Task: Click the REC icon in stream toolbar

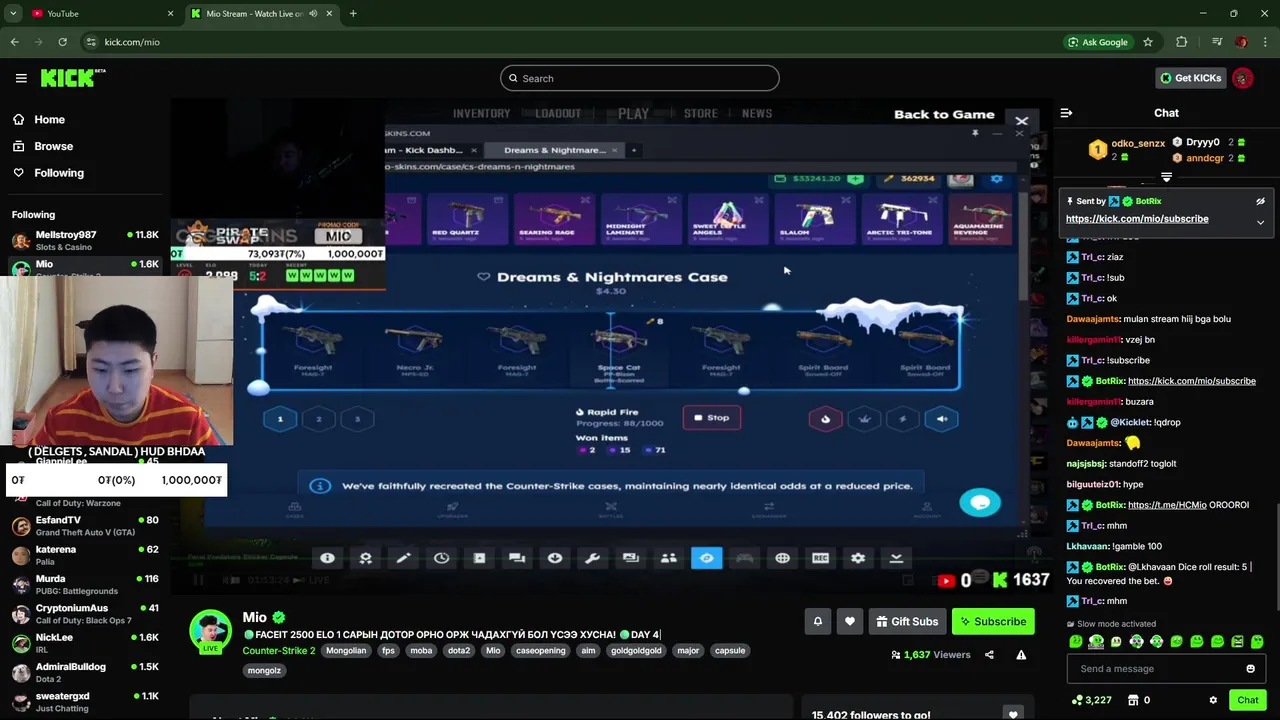Action: 820,558
